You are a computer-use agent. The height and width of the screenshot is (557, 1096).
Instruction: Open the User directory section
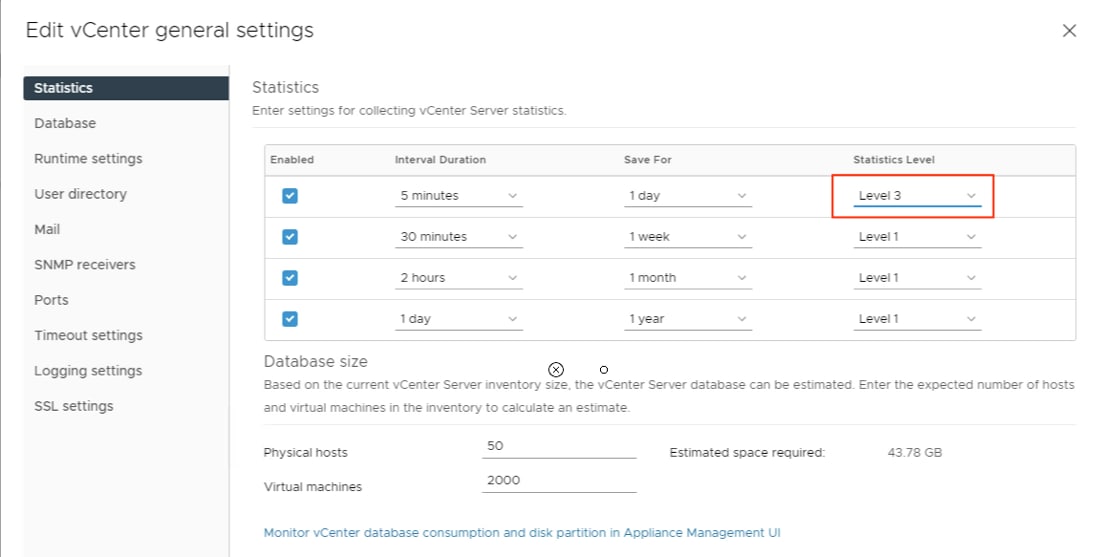[80, 194]
